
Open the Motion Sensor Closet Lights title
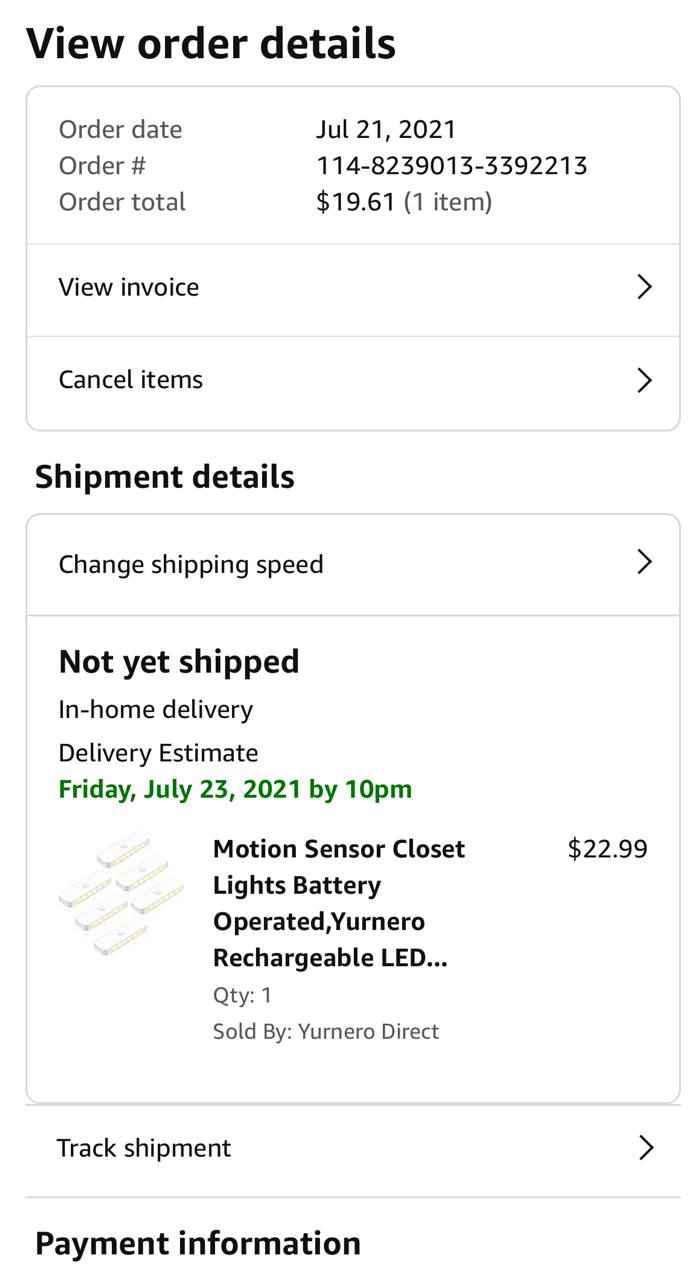pyautogui.click(x=339, y=903)
